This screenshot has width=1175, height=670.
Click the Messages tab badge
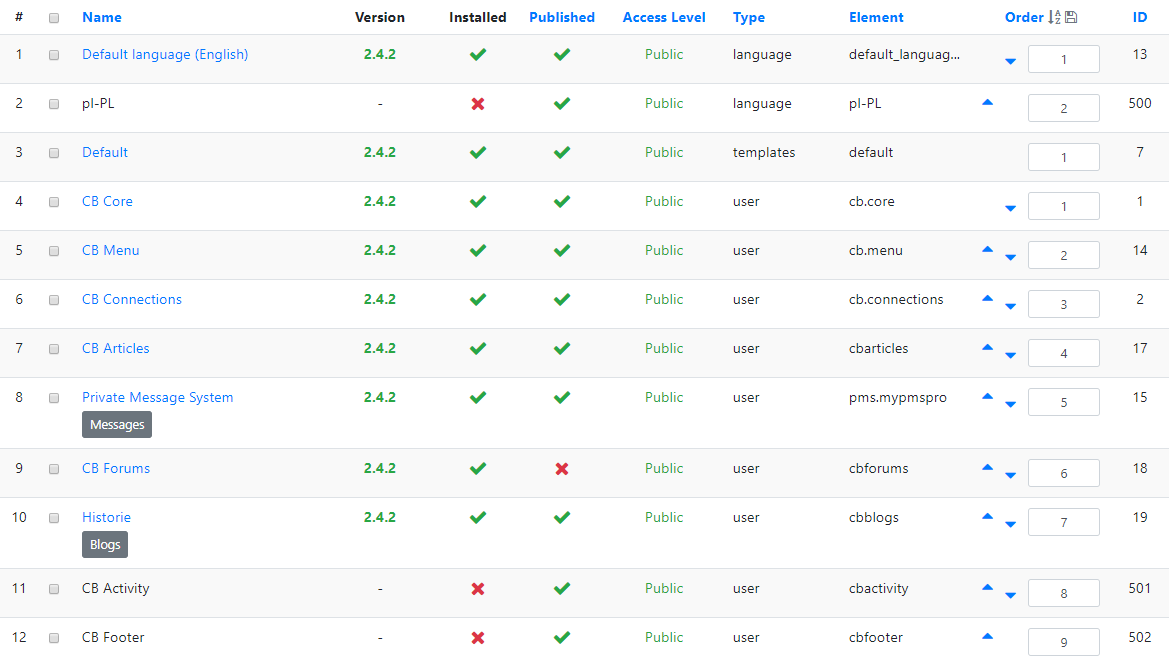(117, 425)
